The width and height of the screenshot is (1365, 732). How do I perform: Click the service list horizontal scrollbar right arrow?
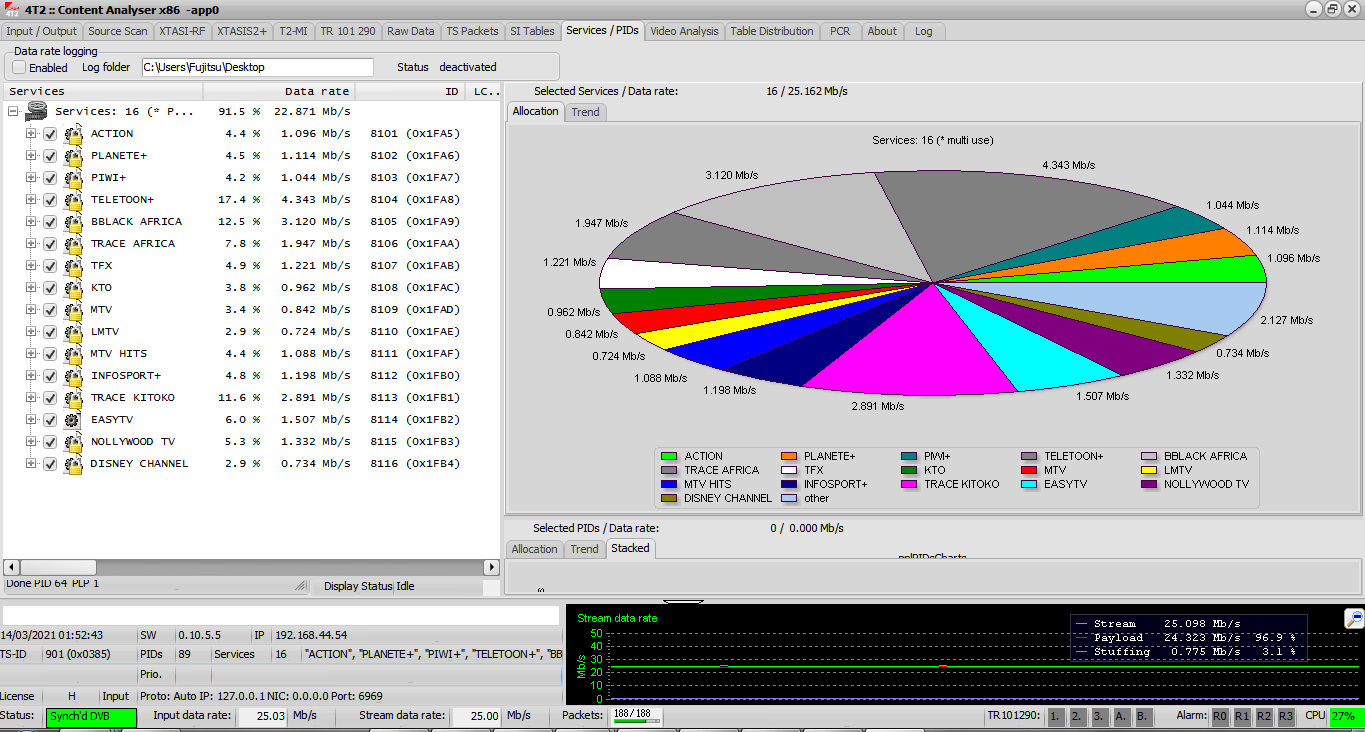click(491, 567)
